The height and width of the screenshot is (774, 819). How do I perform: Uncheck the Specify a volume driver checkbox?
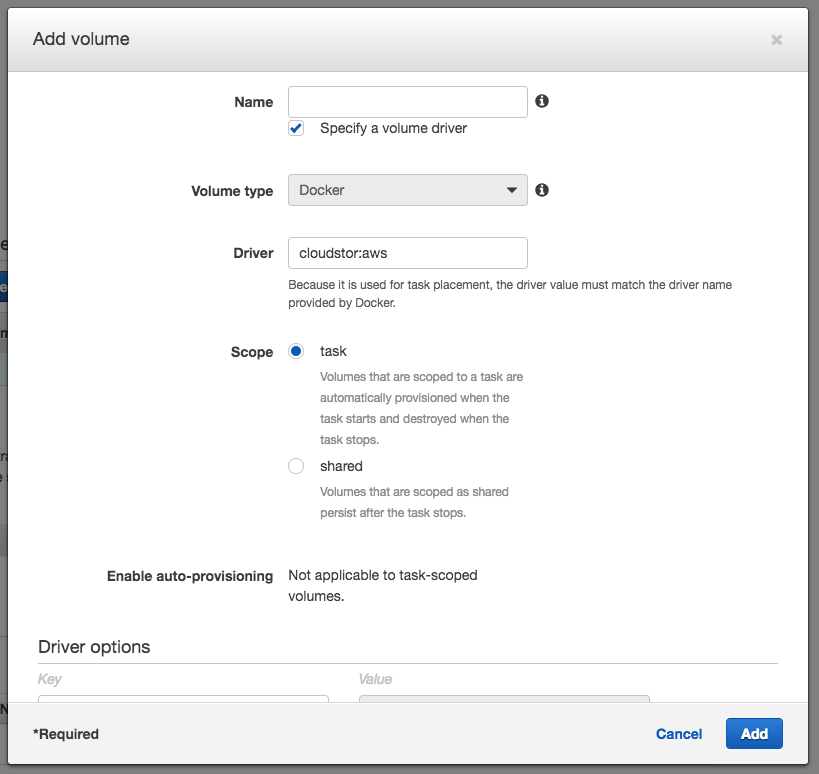pyautogui.click(x=296, y=128)
